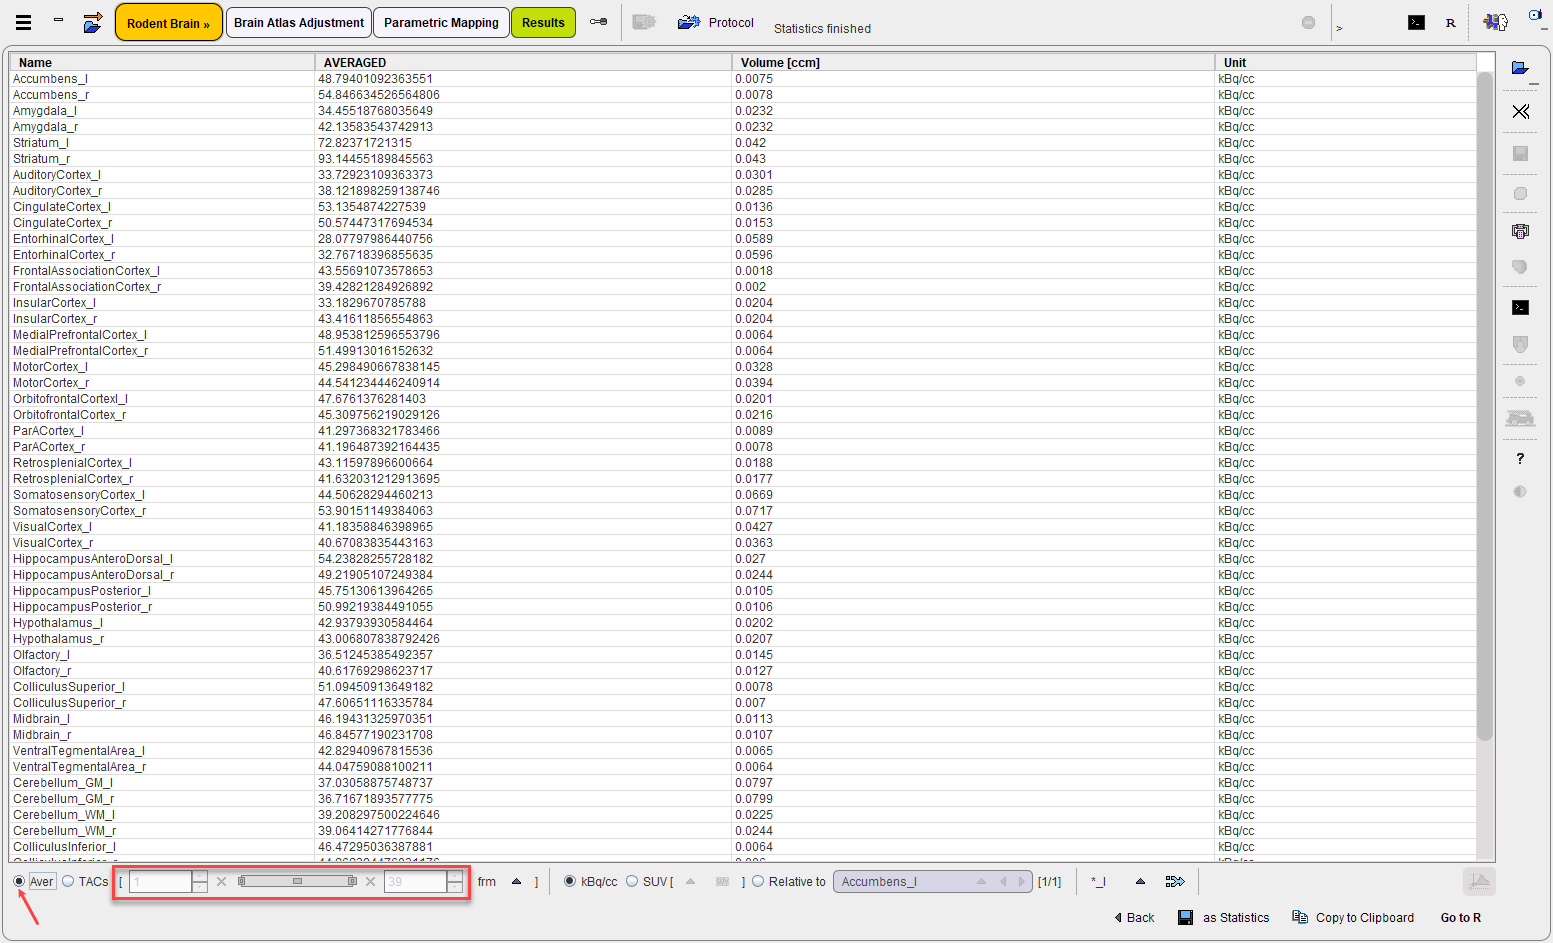Switch to Parametric Mapping tab

441,22
